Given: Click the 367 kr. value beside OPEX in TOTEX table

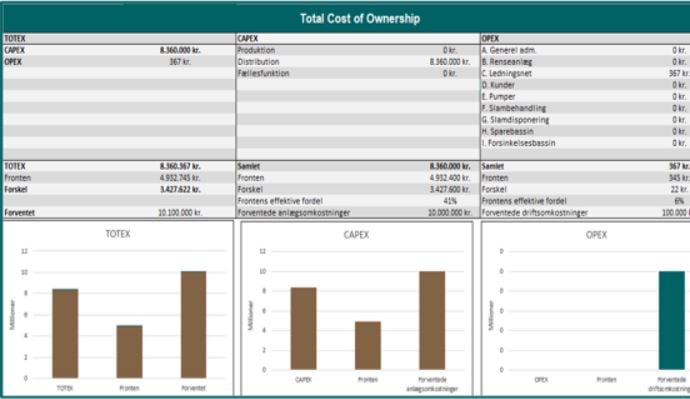Looking at the screenshot, I should [180, 62].
